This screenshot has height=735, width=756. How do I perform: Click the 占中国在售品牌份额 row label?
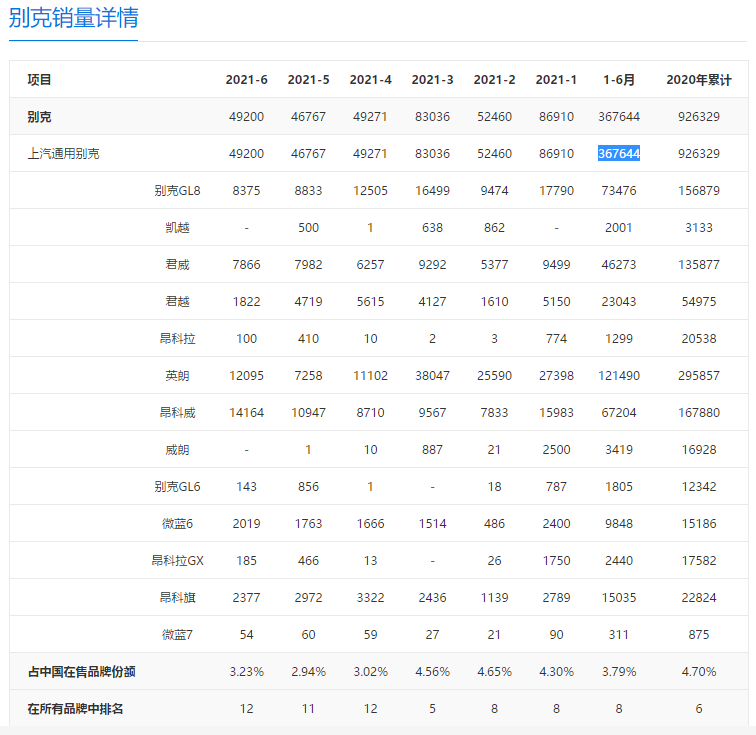(x=81, y=672)
